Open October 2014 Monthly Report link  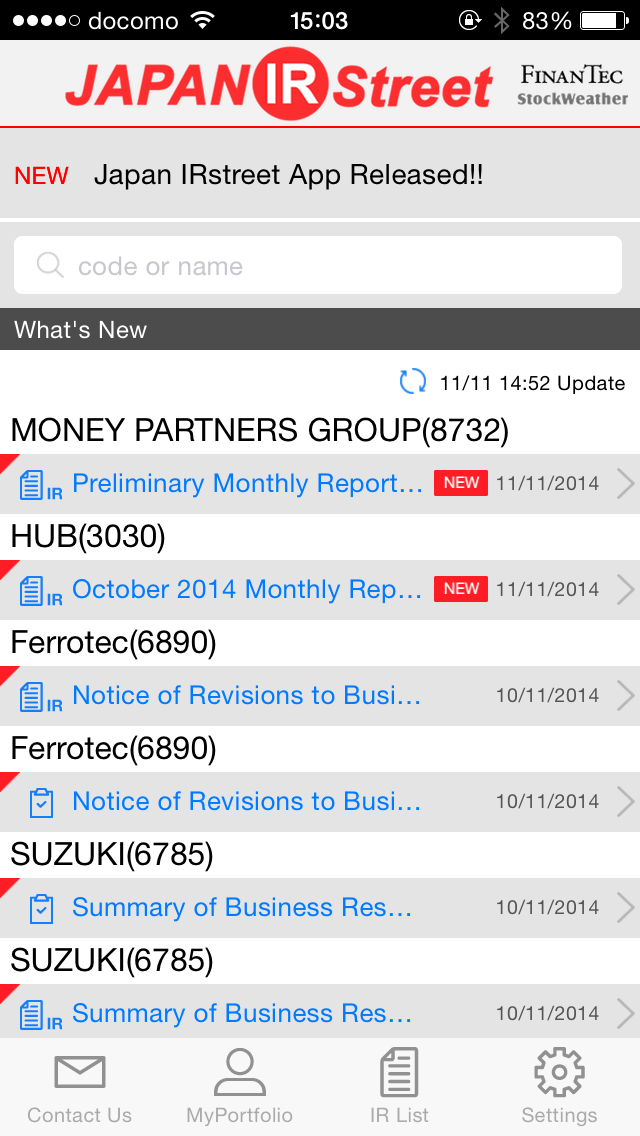[247, 589]
